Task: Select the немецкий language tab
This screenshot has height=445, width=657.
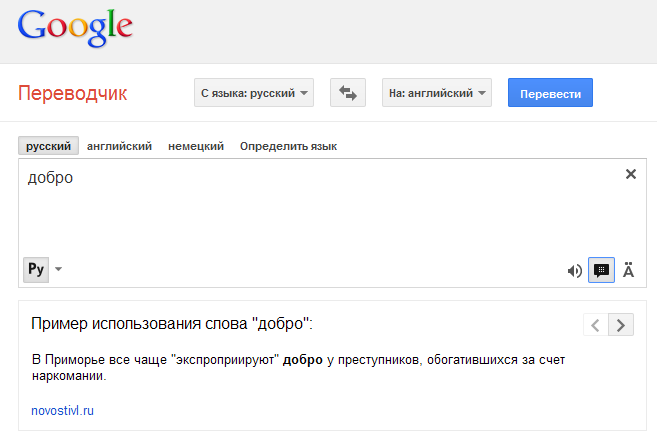Action: coord(196,146)
